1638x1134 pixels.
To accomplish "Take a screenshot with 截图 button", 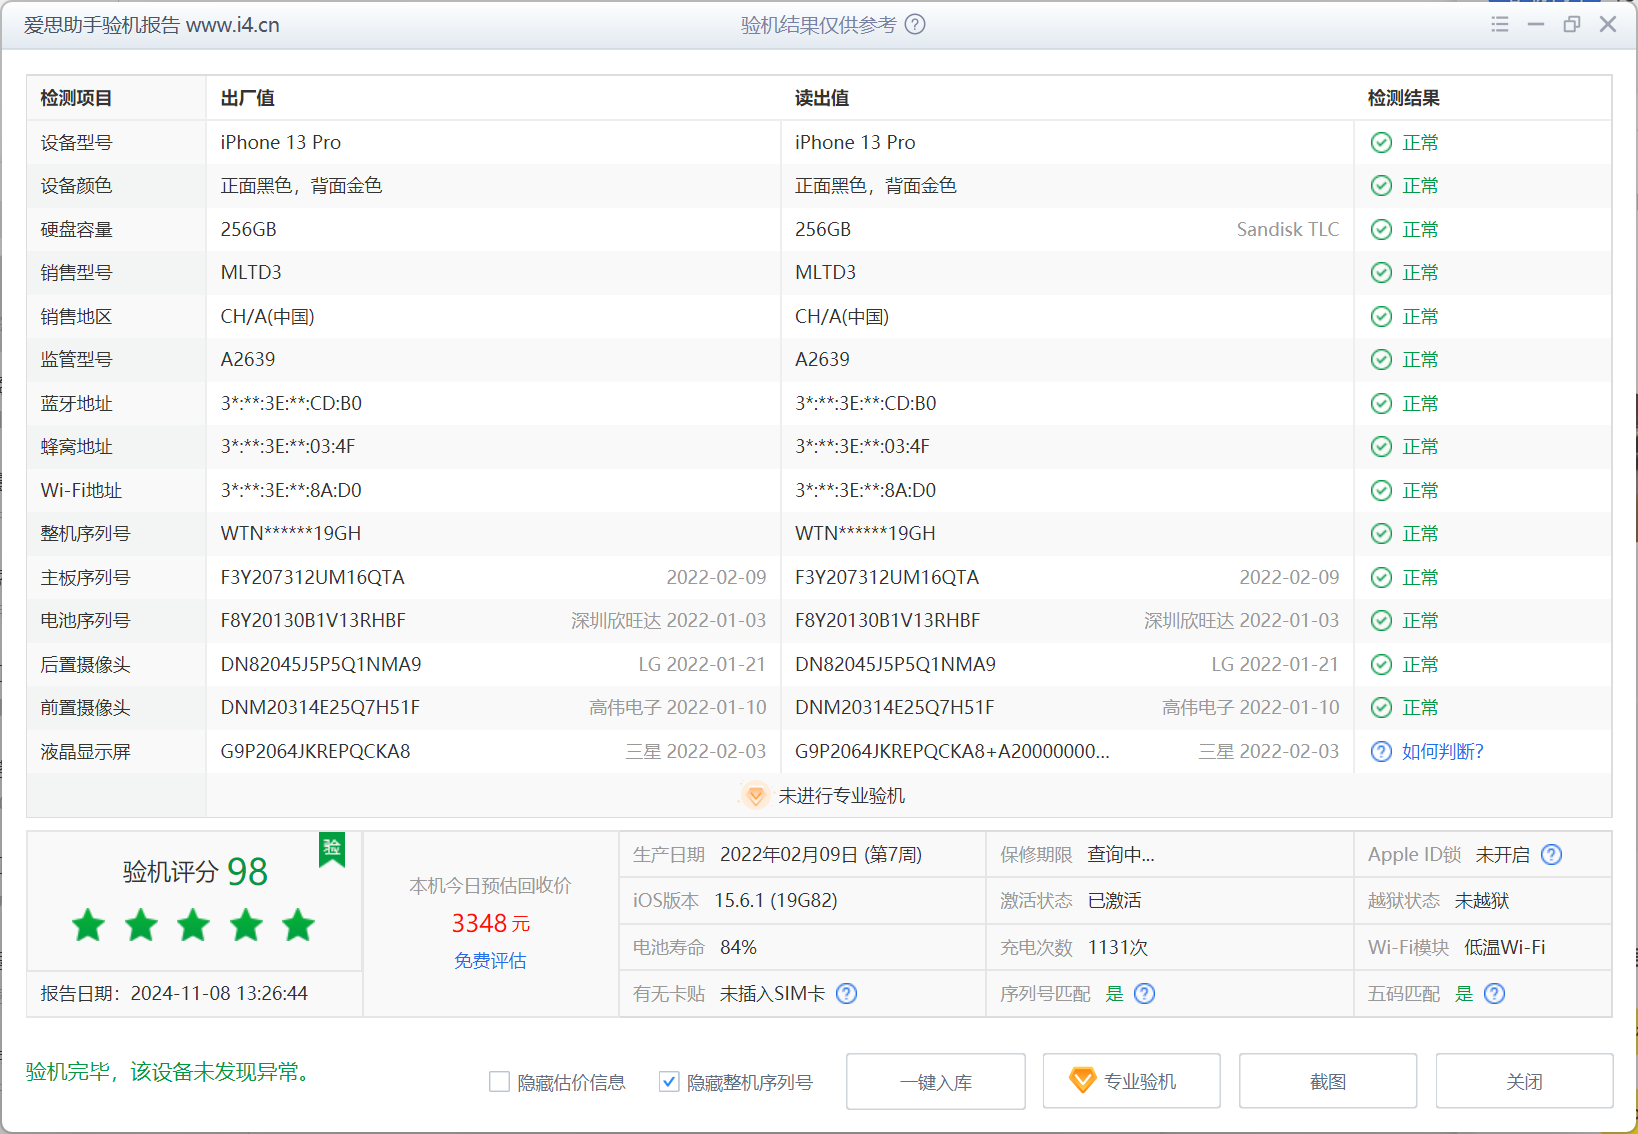I will pyautogui.click(x=1328, y=1082).
